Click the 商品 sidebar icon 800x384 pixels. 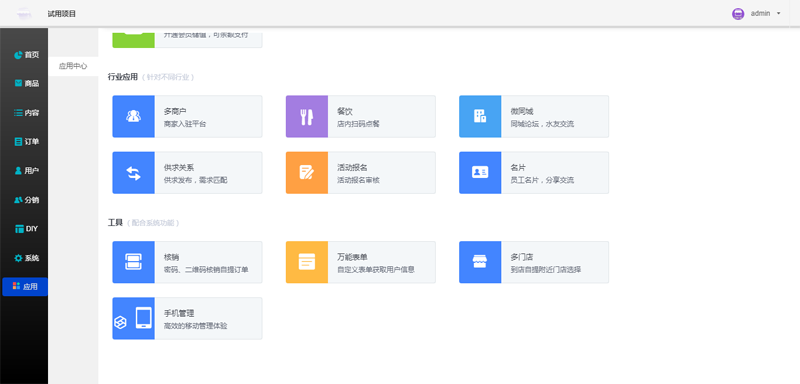18,83
